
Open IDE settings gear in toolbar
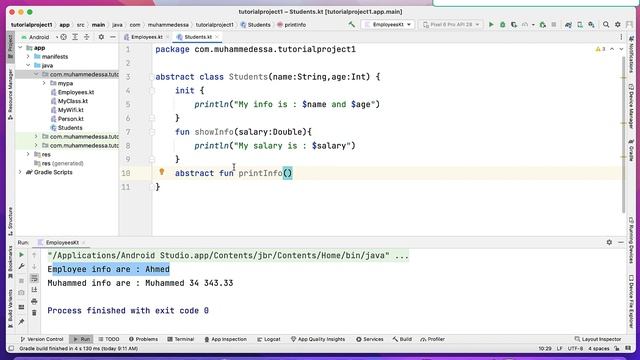click(618, 24)
